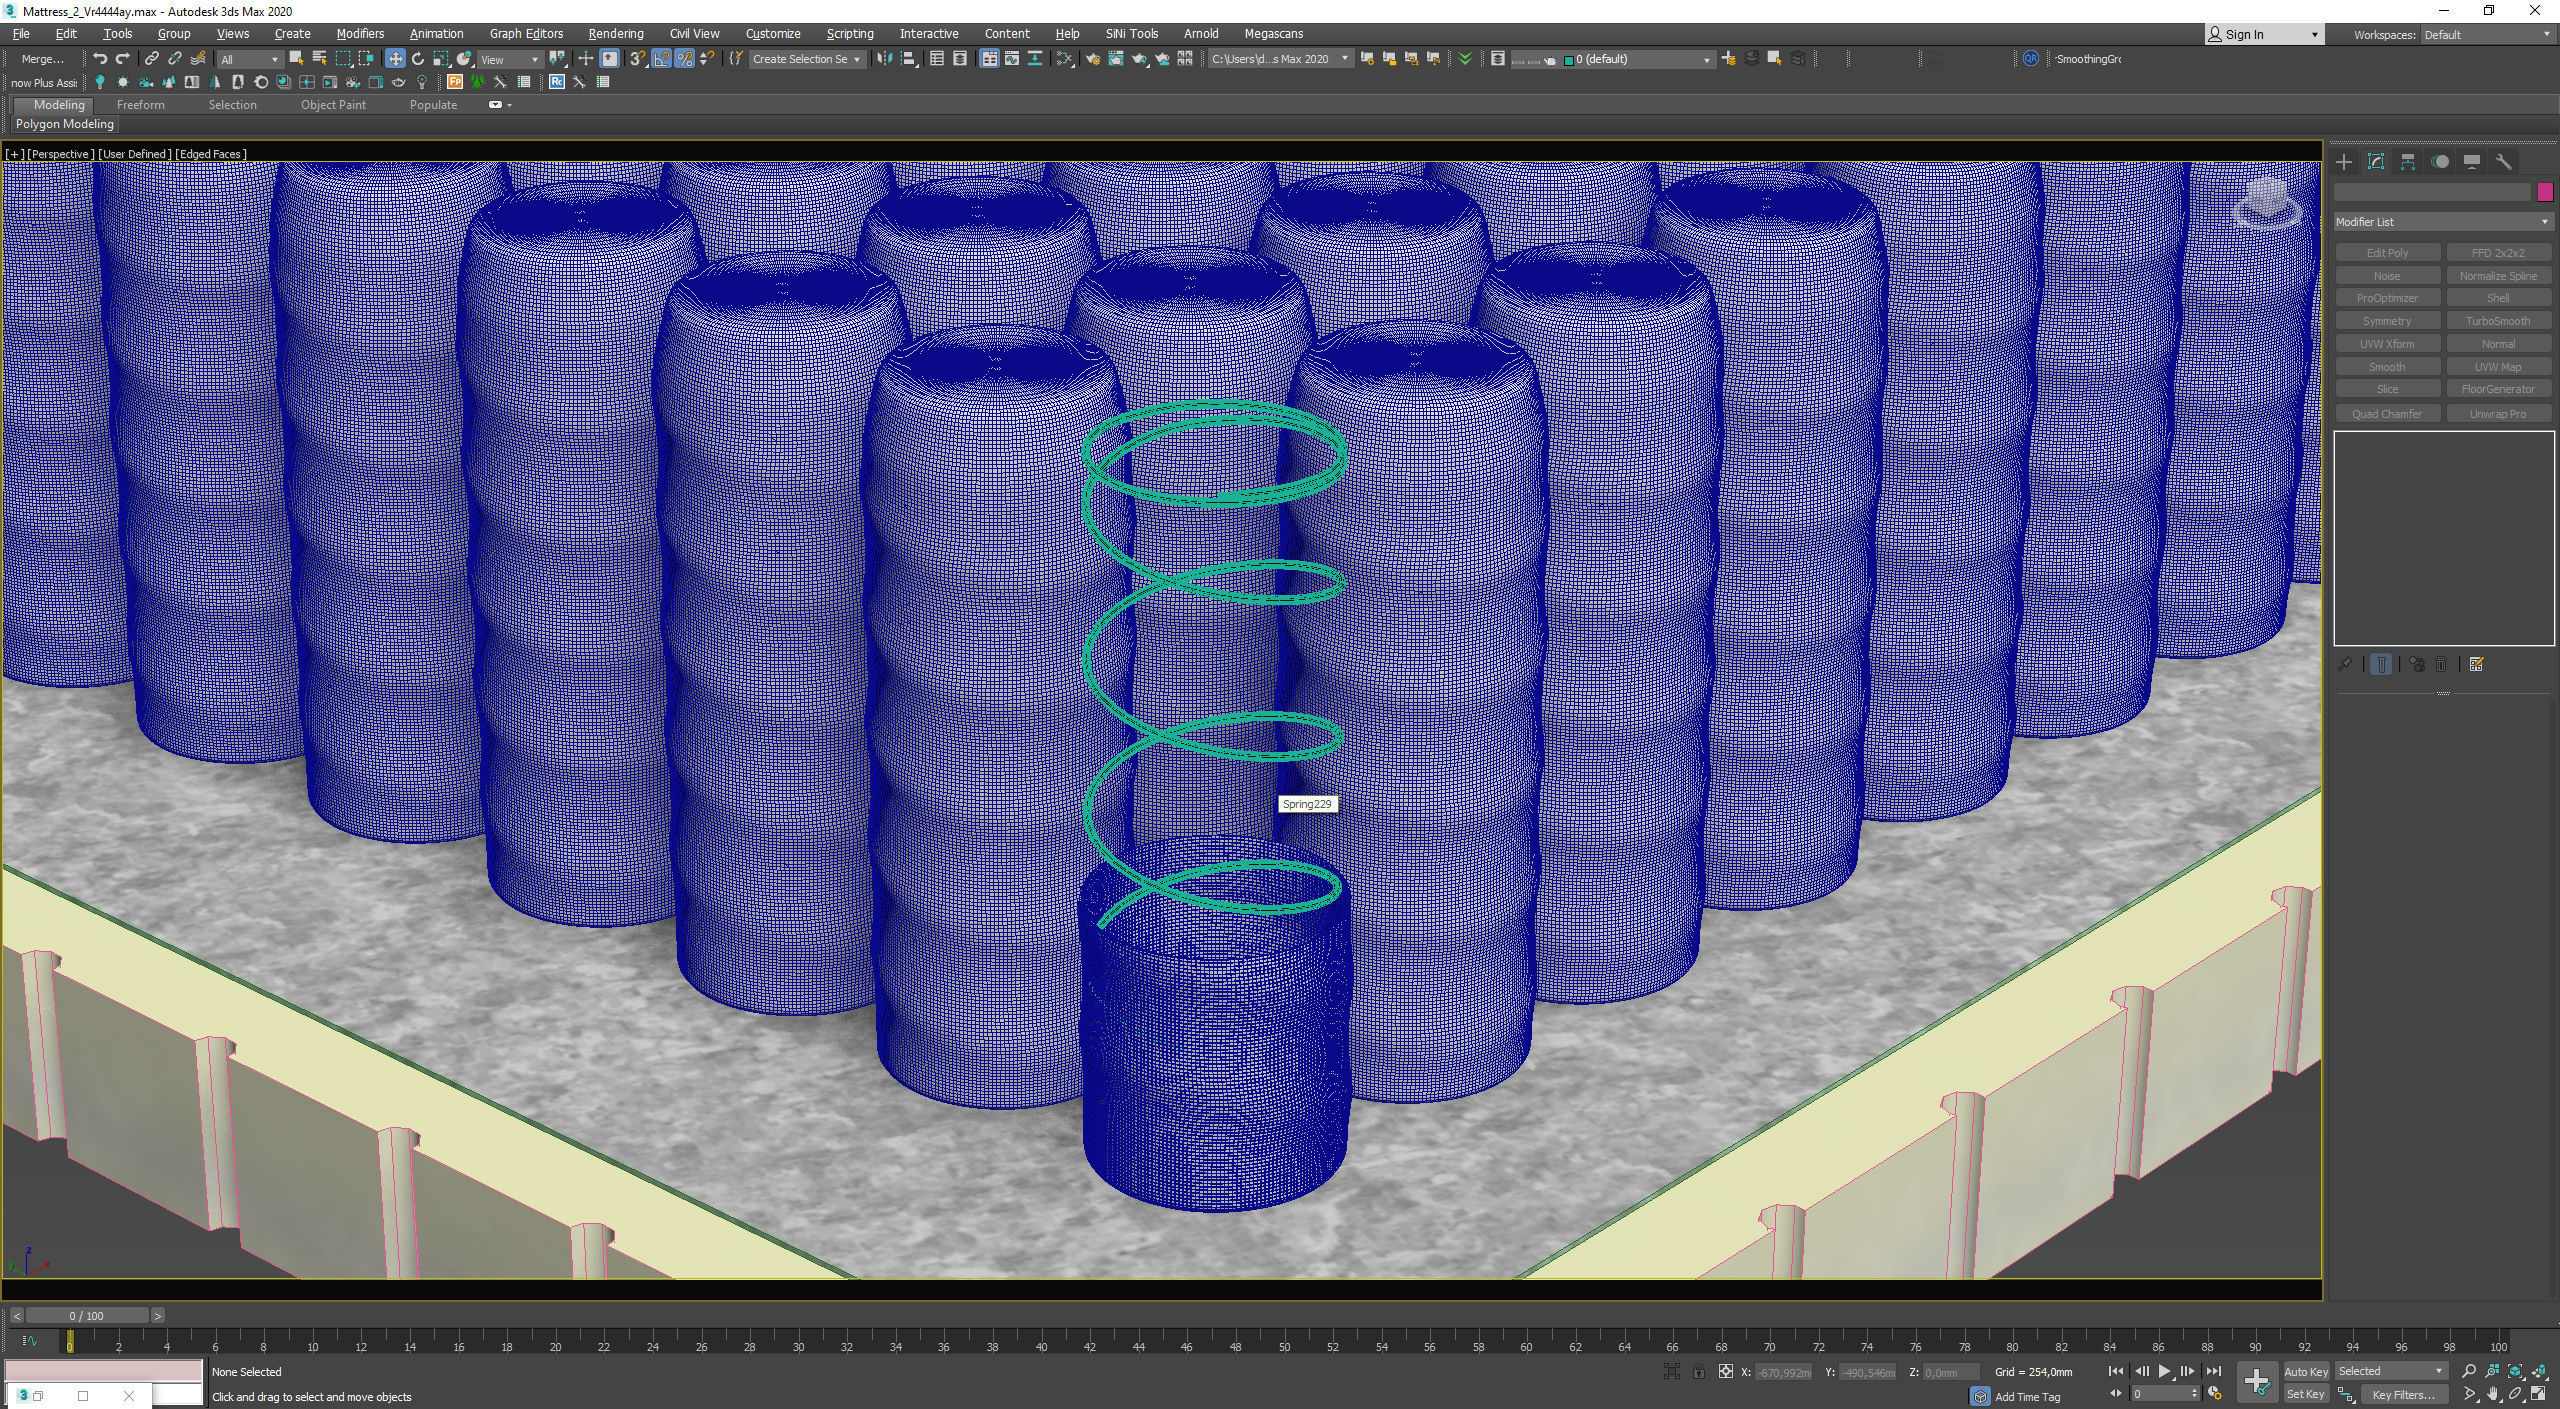Click the TurboSmooth modifier button

coord(2497,321)
